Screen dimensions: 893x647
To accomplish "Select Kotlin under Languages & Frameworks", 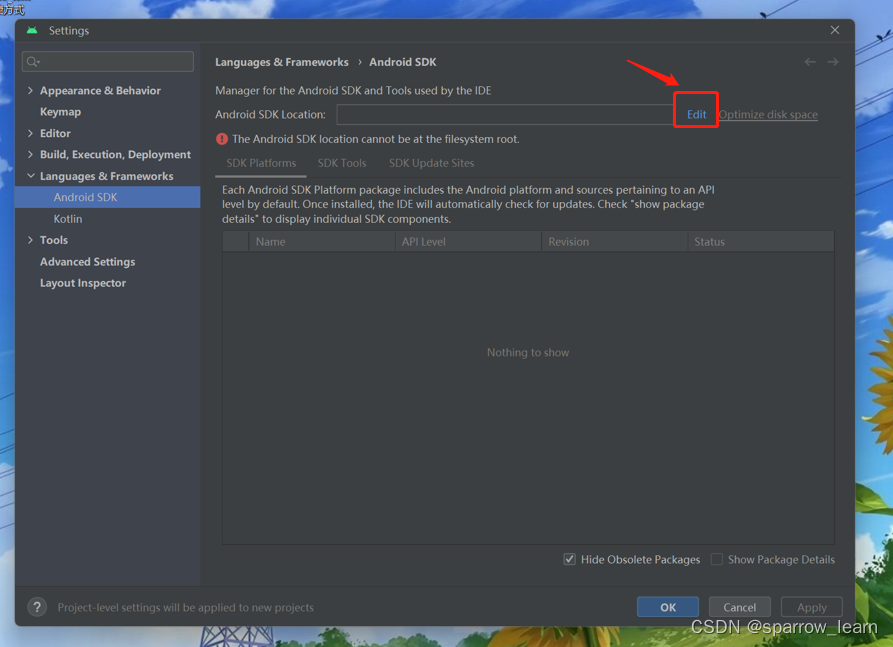I will tap(68, 219).
